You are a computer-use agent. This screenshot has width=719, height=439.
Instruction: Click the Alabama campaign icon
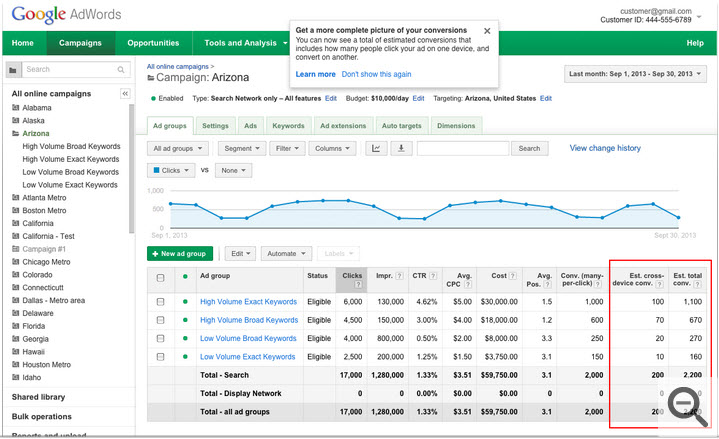tap(16, 108)
